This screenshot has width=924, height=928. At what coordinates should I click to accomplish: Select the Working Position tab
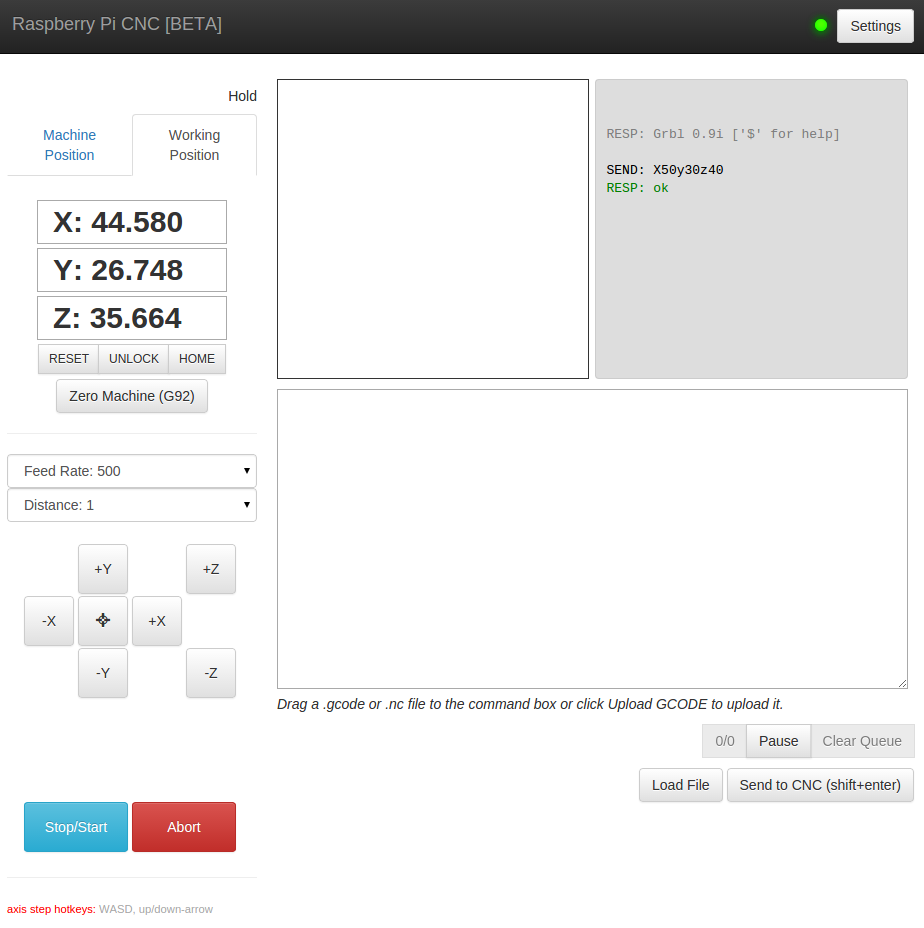coord(194,145)
